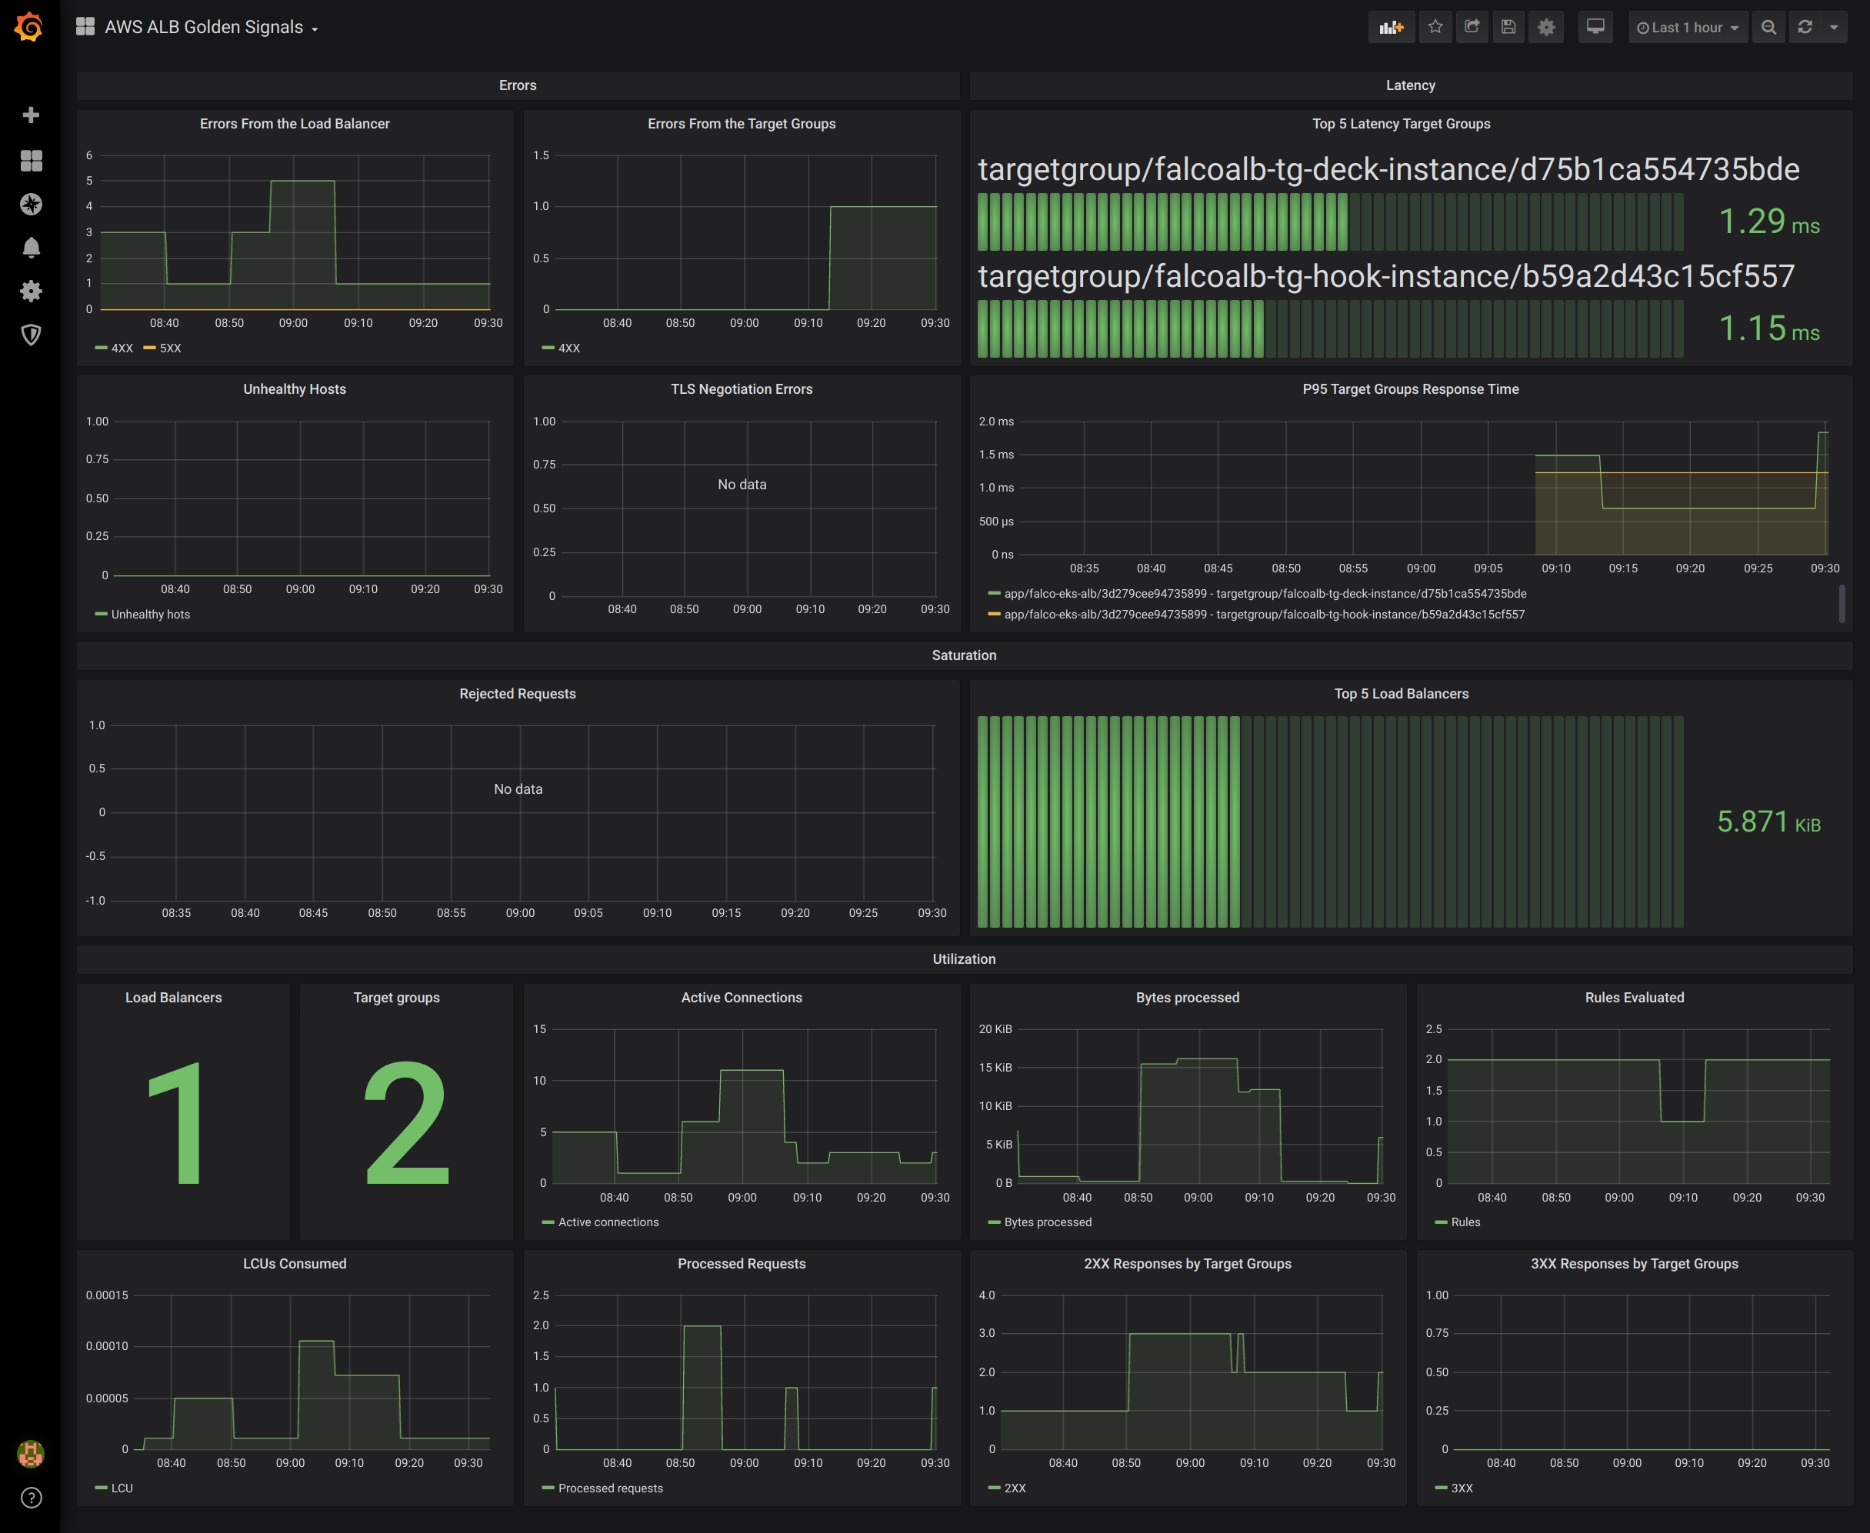The height and width of the screenshot is (1533, 1870).
Task: Open the Configuration gear in sidebar
Action: (x=31, y=291)
